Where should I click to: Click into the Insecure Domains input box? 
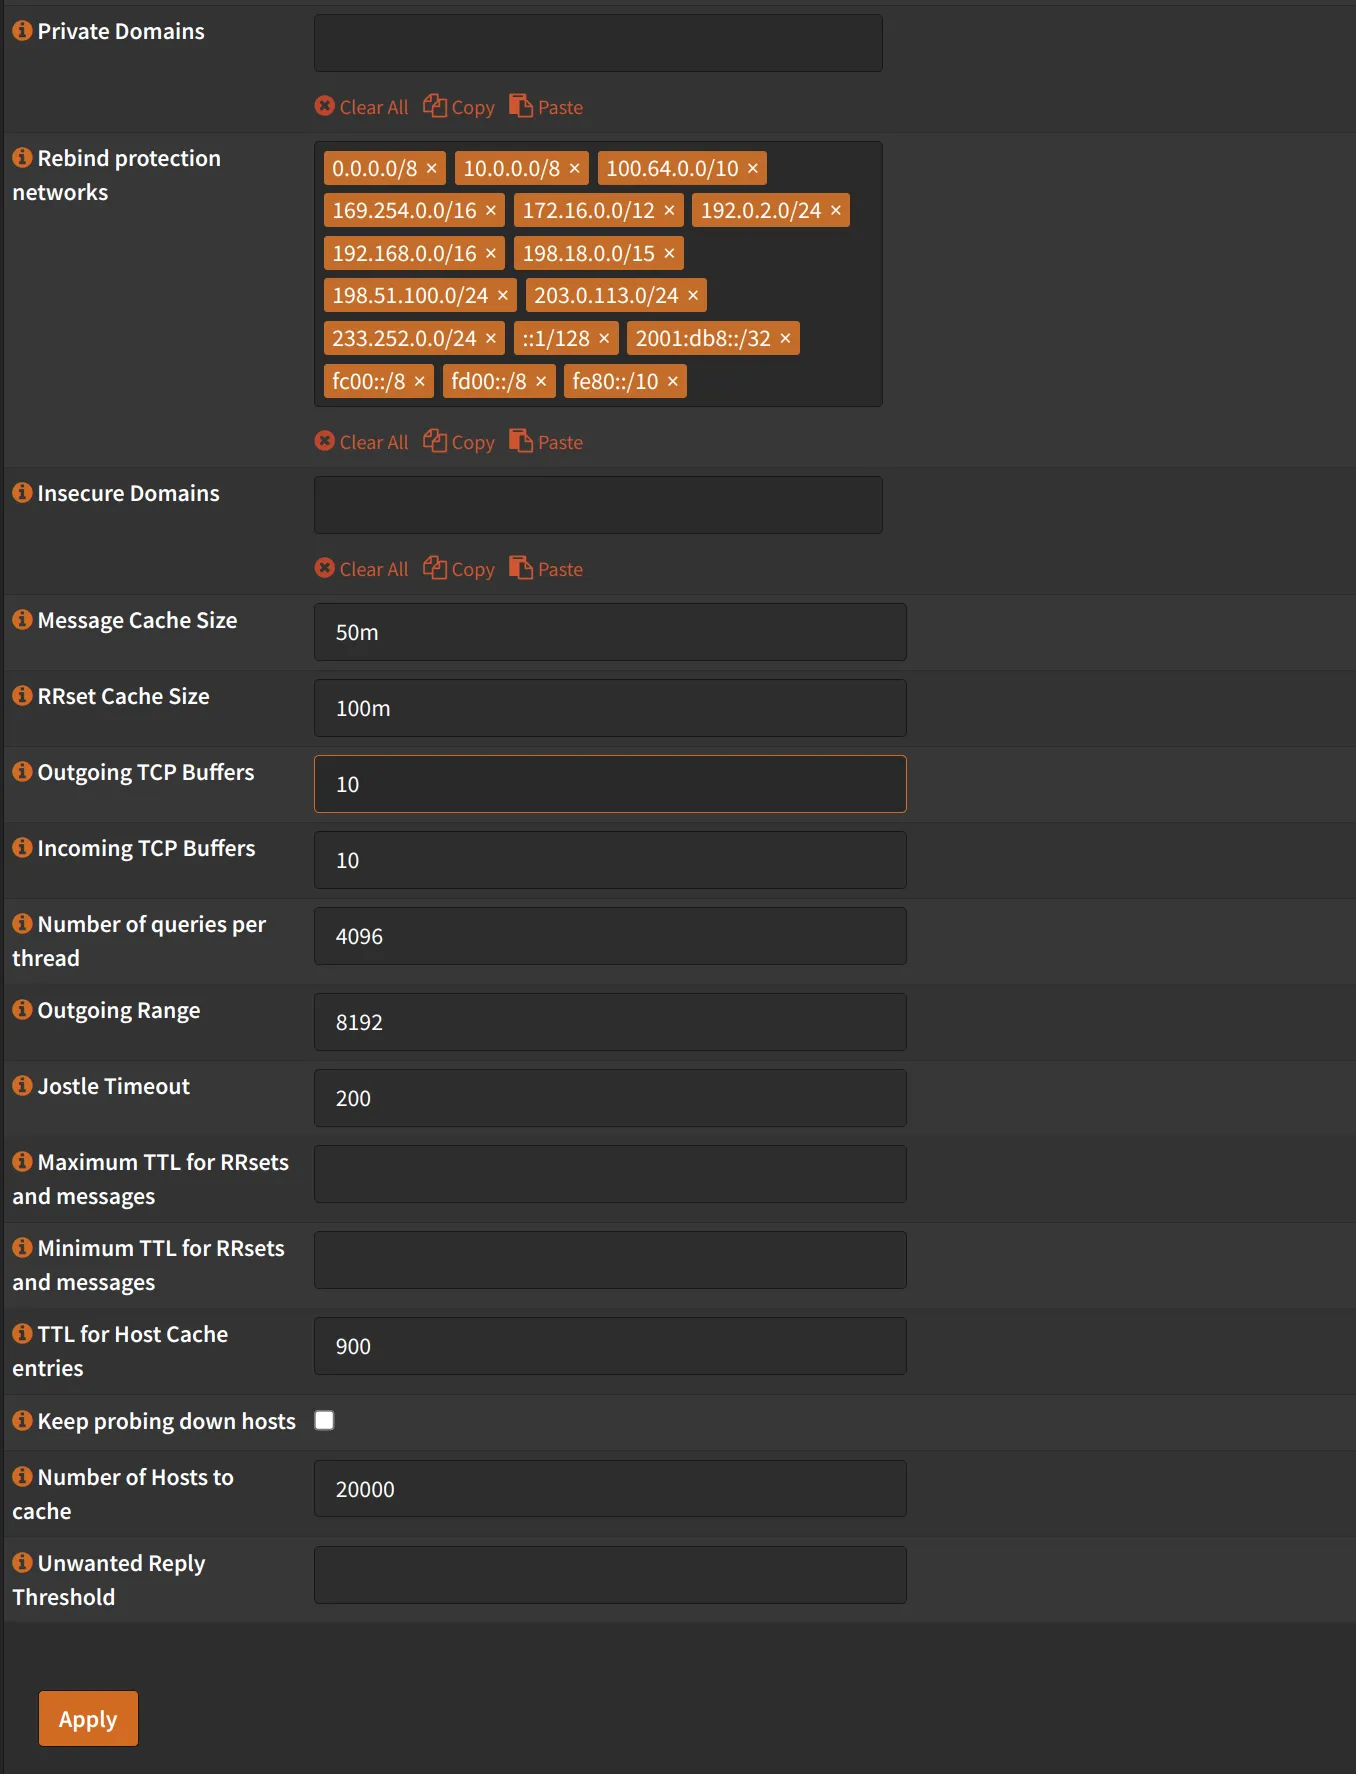598,505
